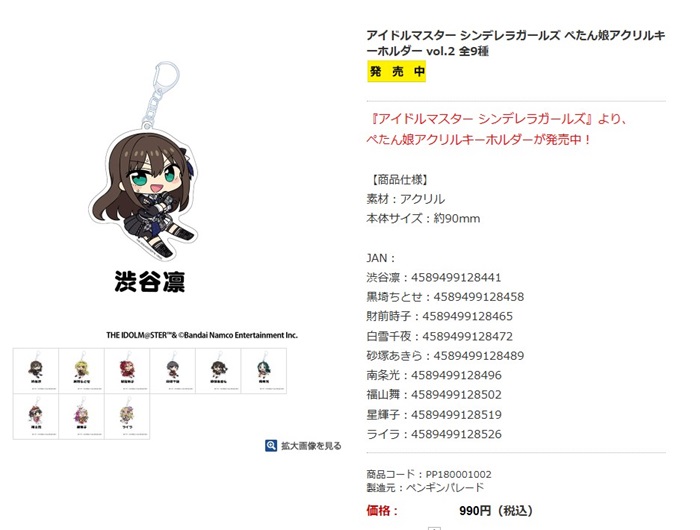This screenshot has width=700, height=530.
Task: Click the 990円（税込）price text
Action: click(x=496, y=511)
